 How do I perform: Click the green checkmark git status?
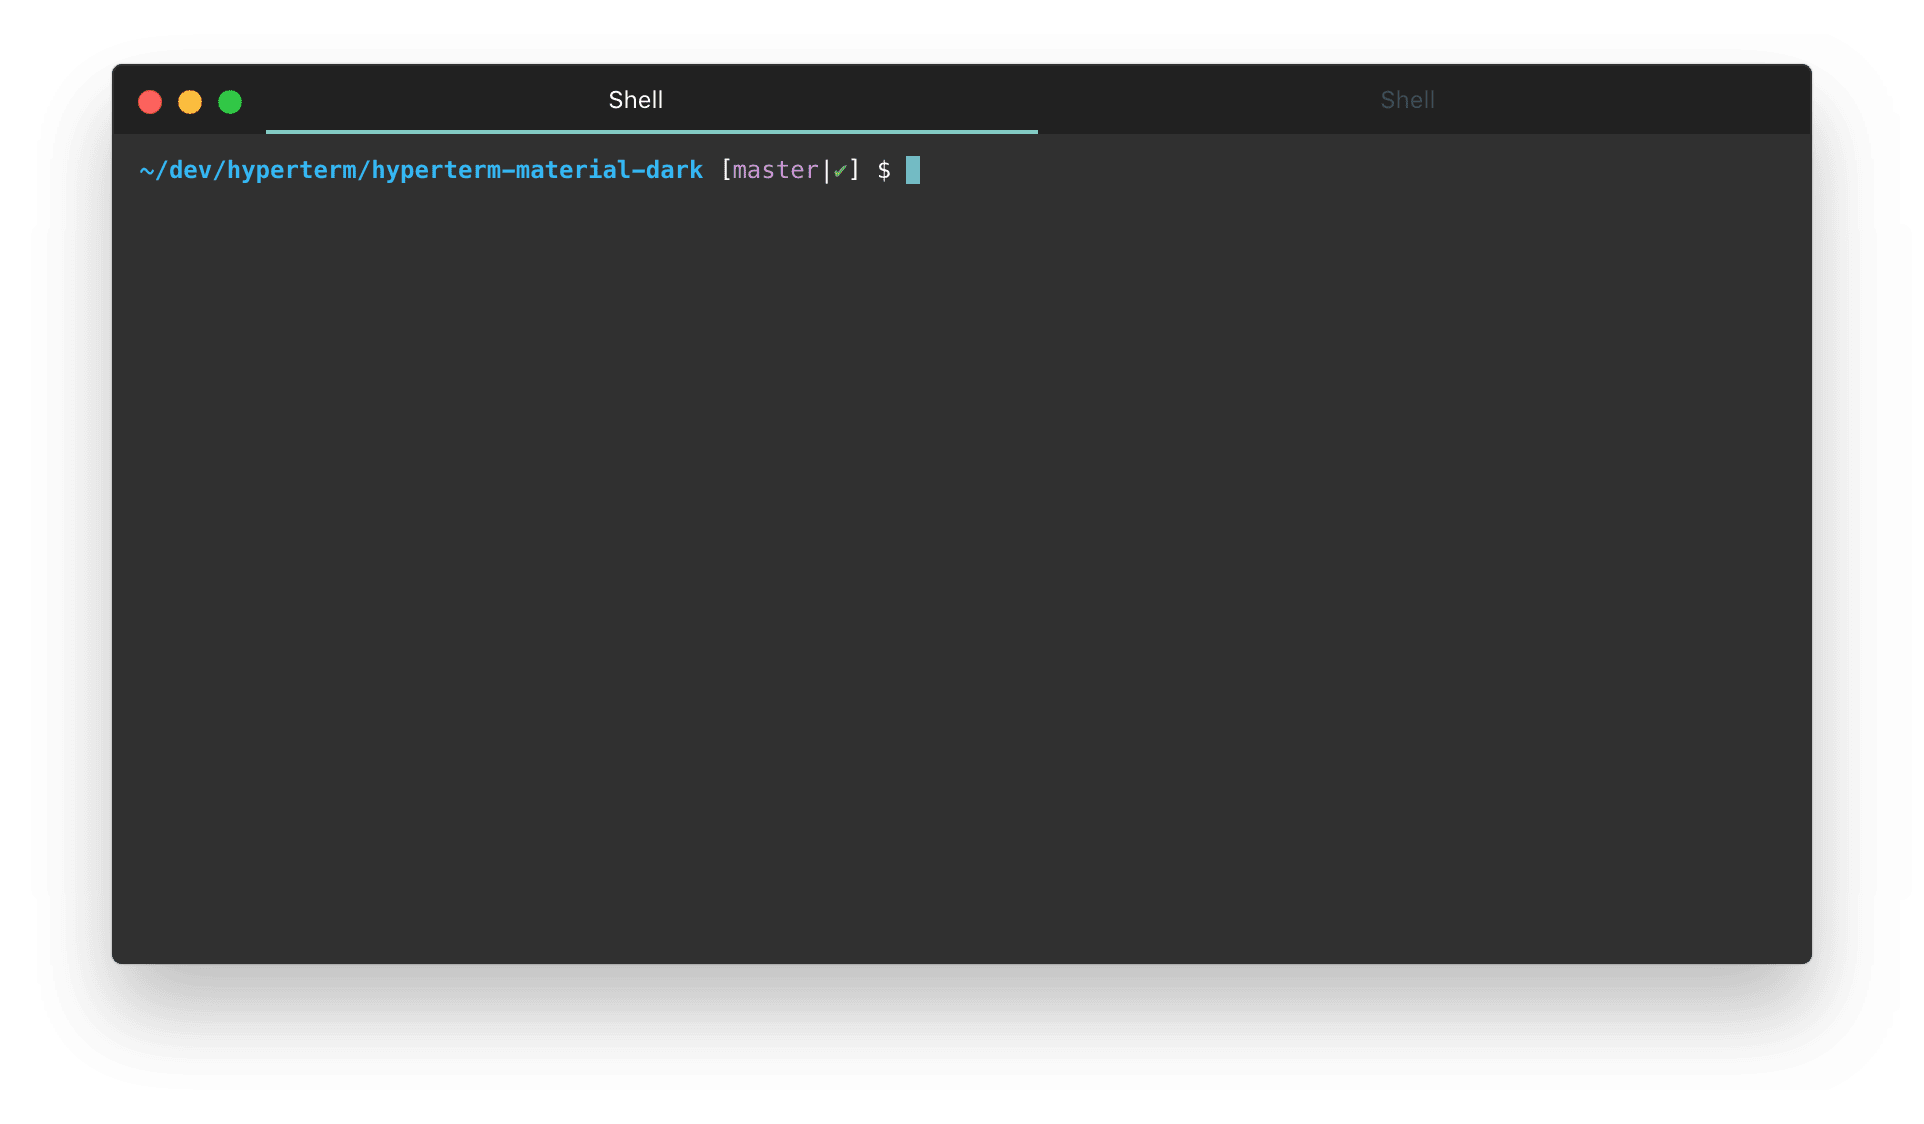pos(840,171)
